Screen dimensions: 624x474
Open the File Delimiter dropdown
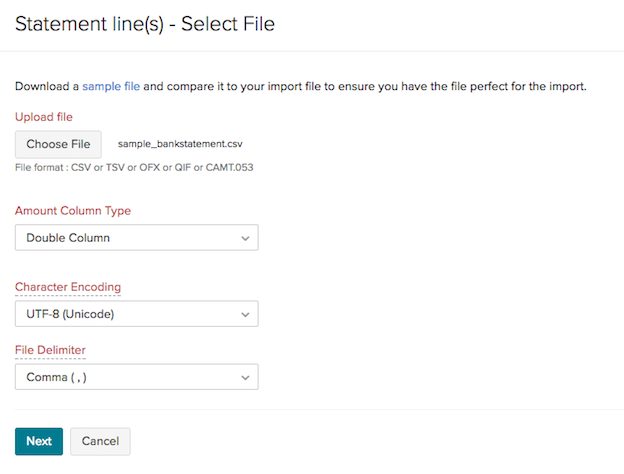click(136, 377)
